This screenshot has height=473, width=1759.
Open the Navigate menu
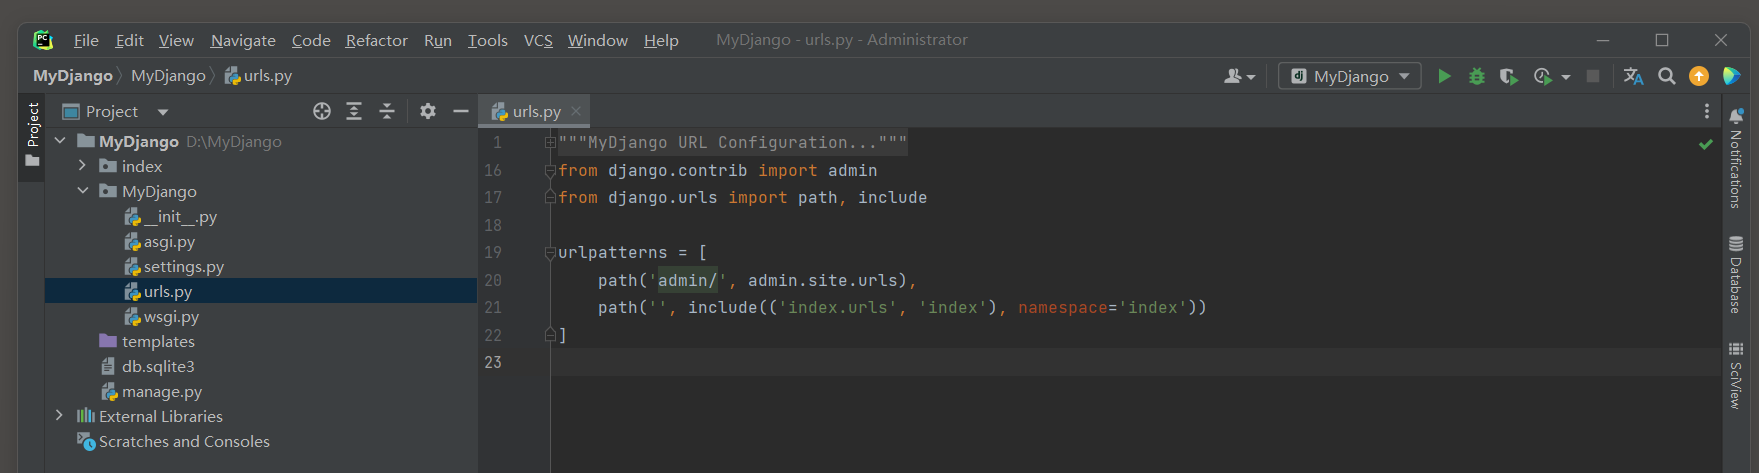[243, 40]
